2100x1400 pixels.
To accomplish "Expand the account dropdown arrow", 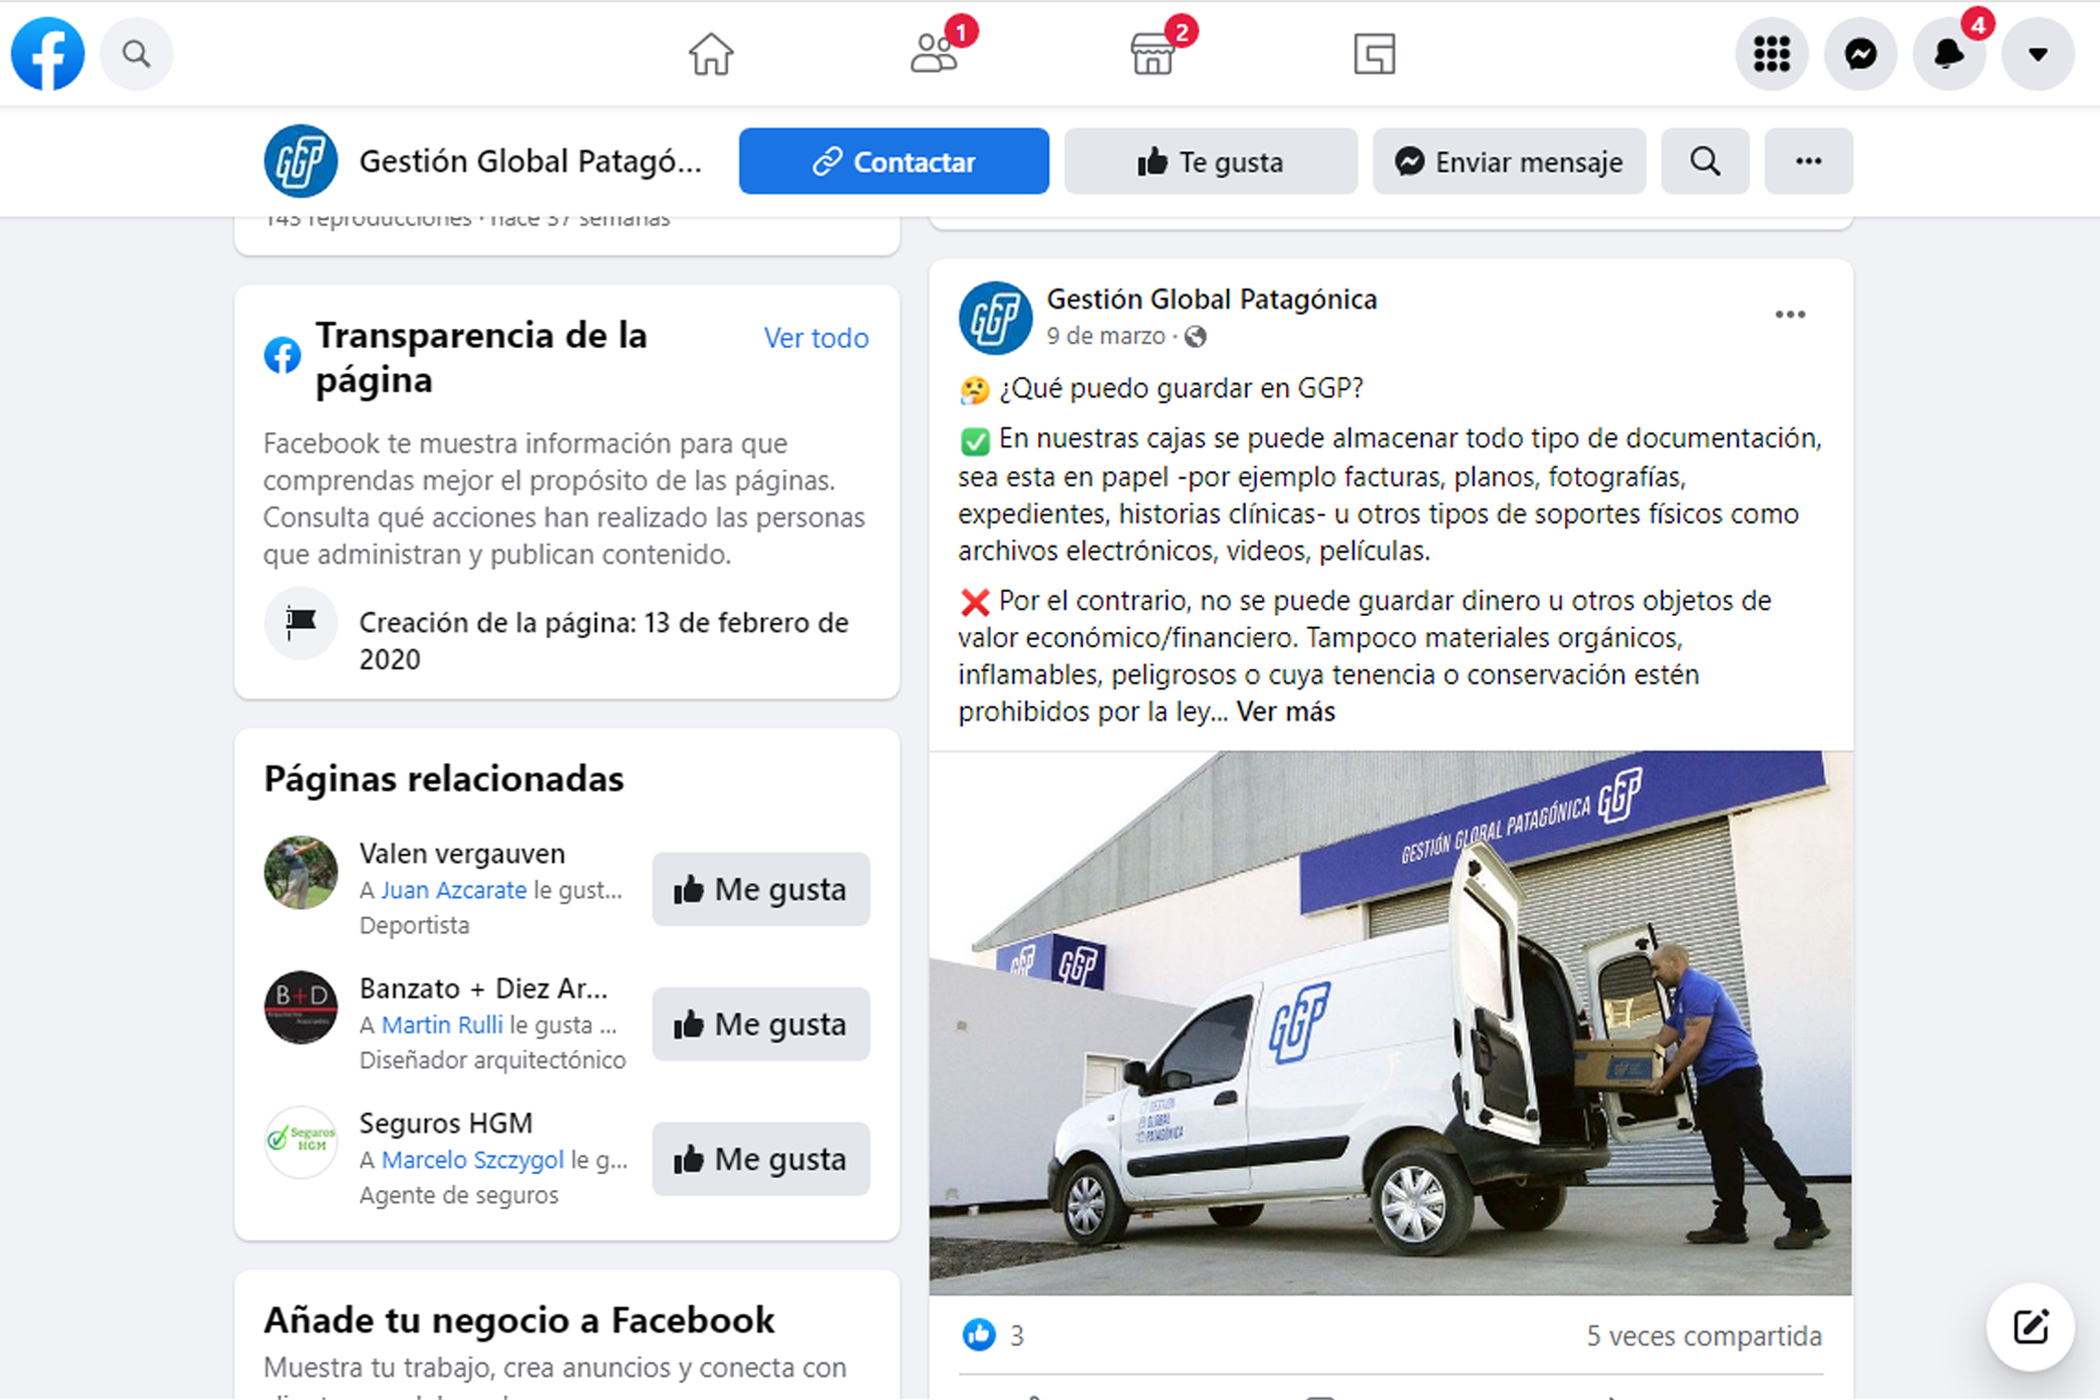I will pos(2038,53).
